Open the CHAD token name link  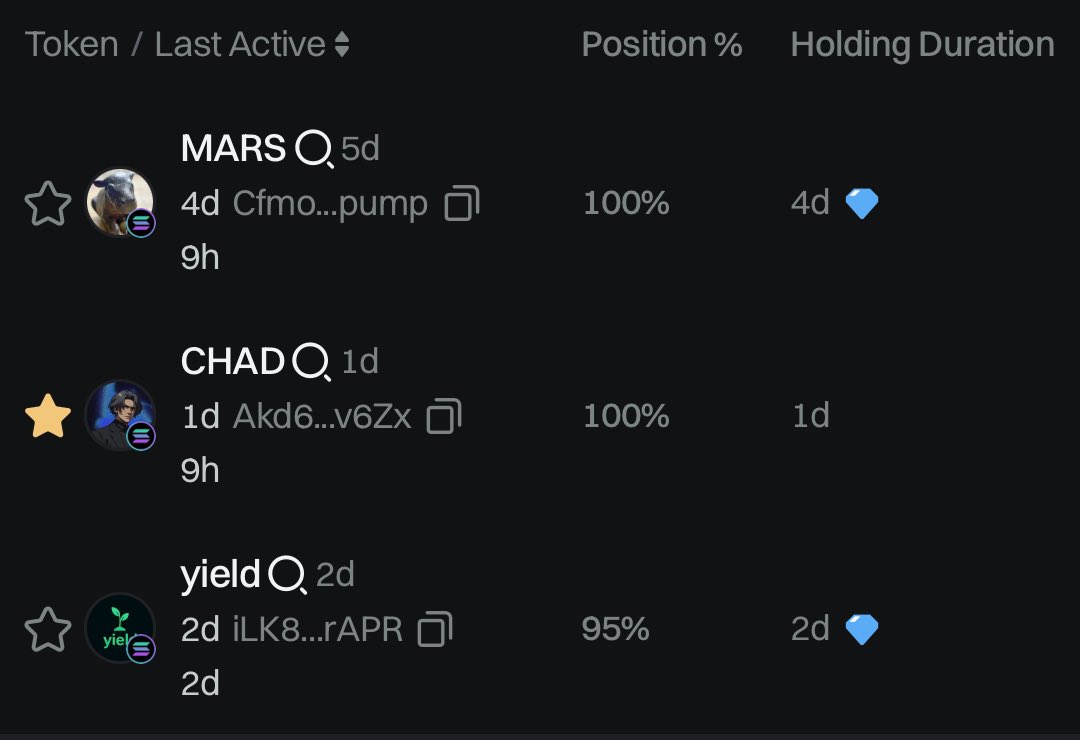pos(232,361)
